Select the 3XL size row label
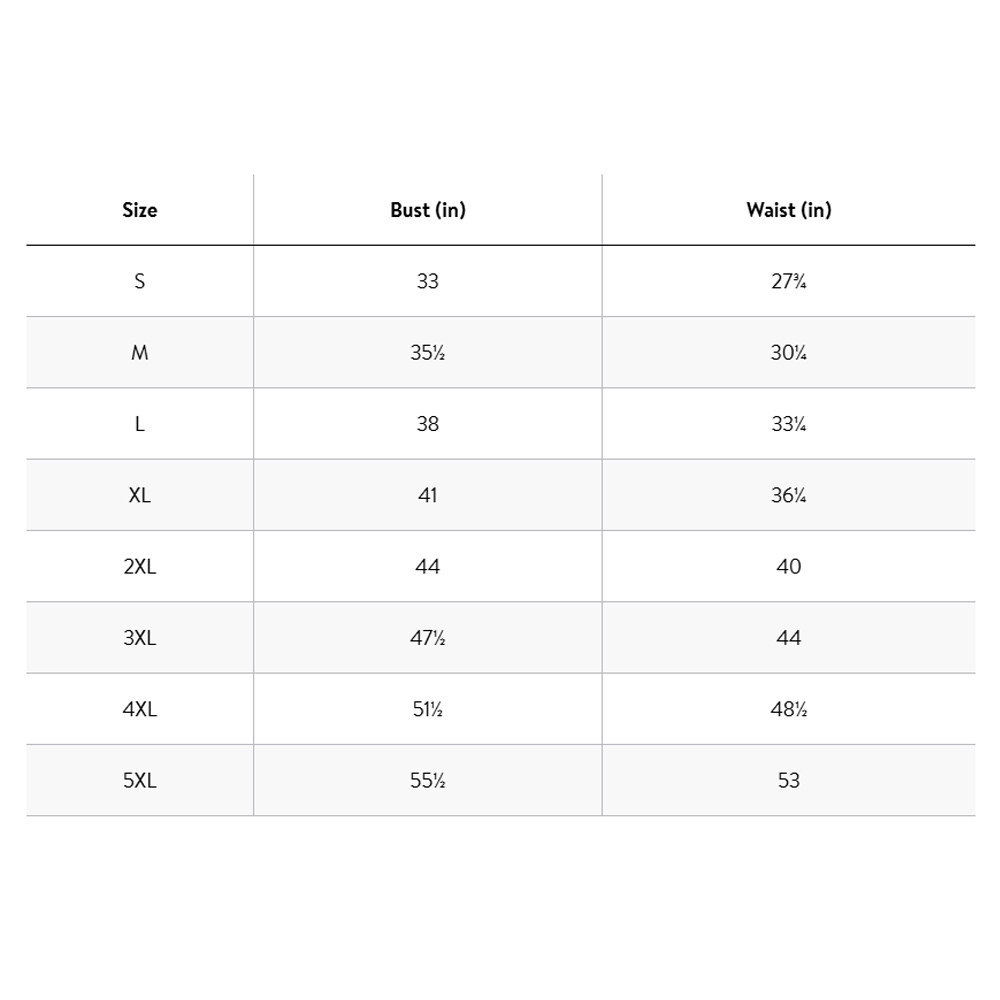Screen dimensions: 1000x1000 click(x=140, y=638)
